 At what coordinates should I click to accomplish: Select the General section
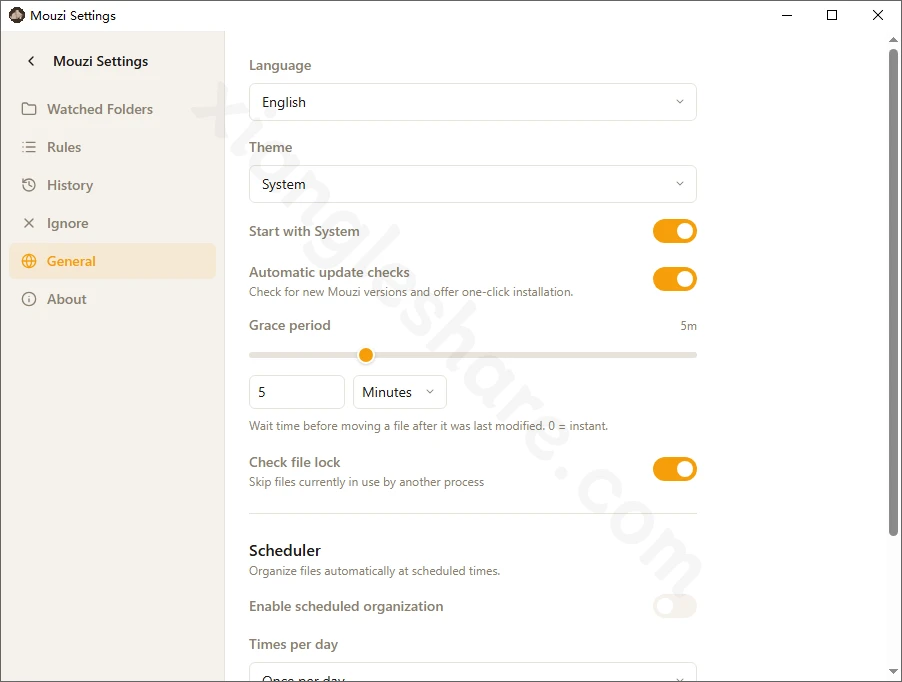[x=112, y=261]
